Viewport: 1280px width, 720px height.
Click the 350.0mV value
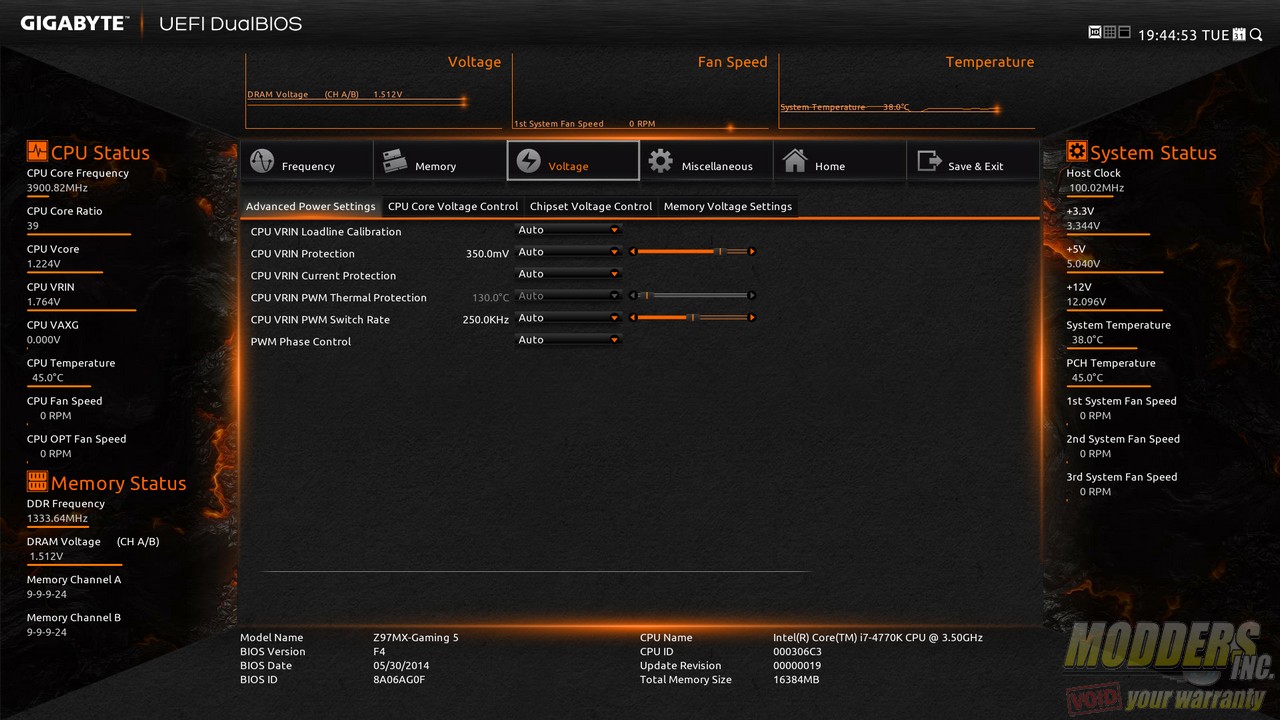[487, 254]
